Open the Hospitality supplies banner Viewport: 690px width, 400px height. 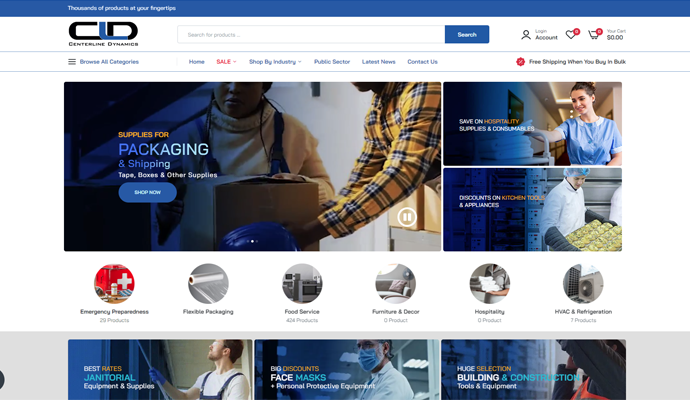point(532,123)
